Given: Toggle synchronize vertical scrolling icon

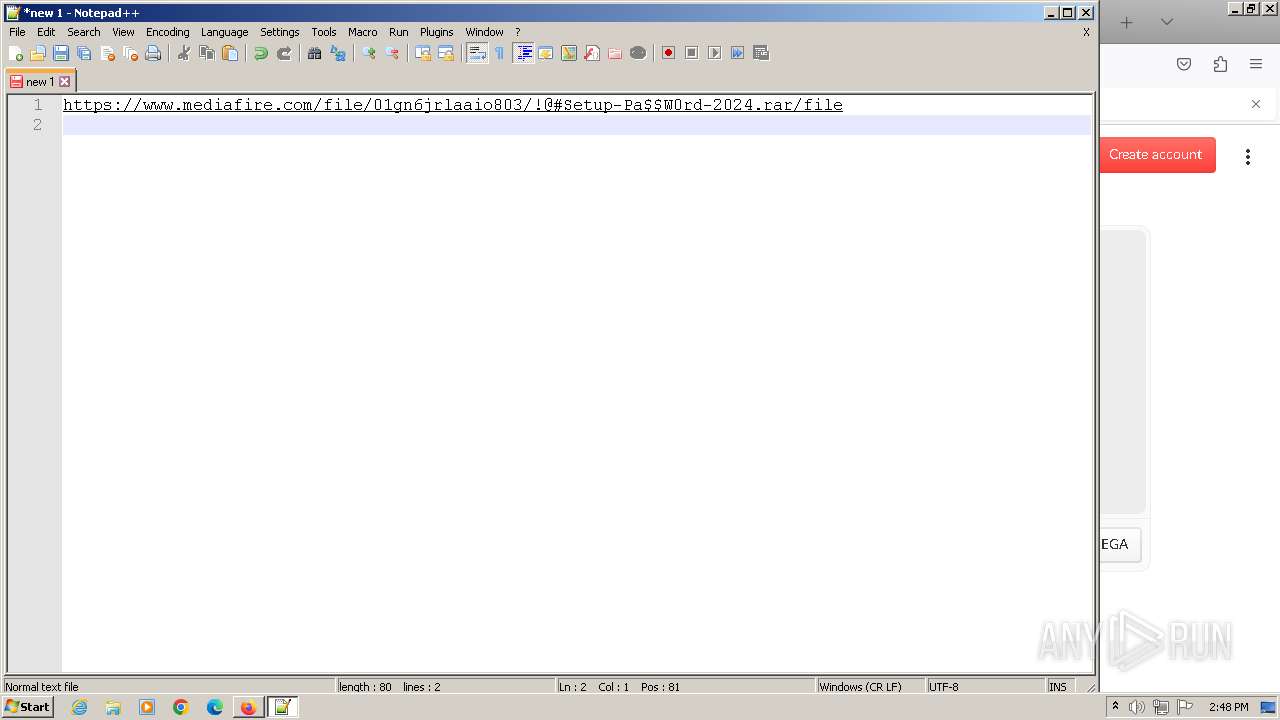Looking at the screenshot, I should tap(423, 53).
